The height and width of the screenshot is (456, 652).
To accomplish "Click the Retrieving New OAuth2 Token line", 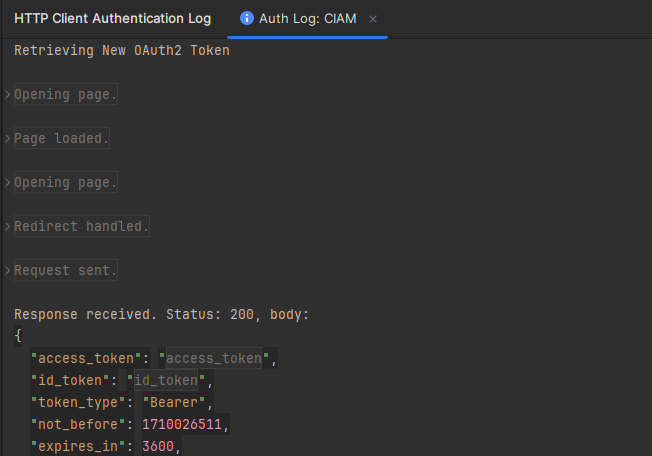I will [122, 51].
